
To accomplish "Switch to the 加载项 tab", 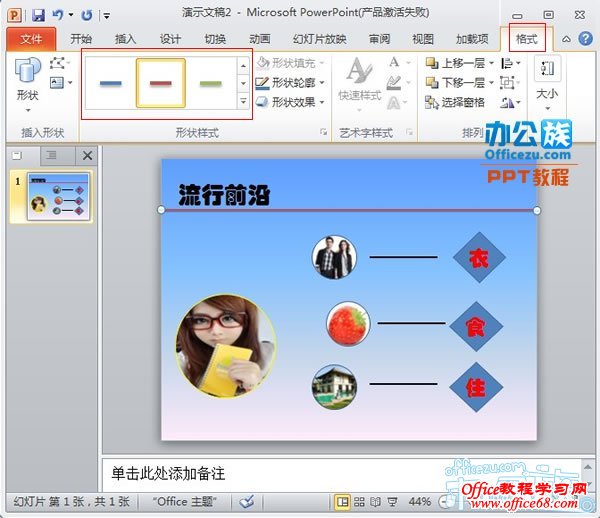I will (472, 39).
